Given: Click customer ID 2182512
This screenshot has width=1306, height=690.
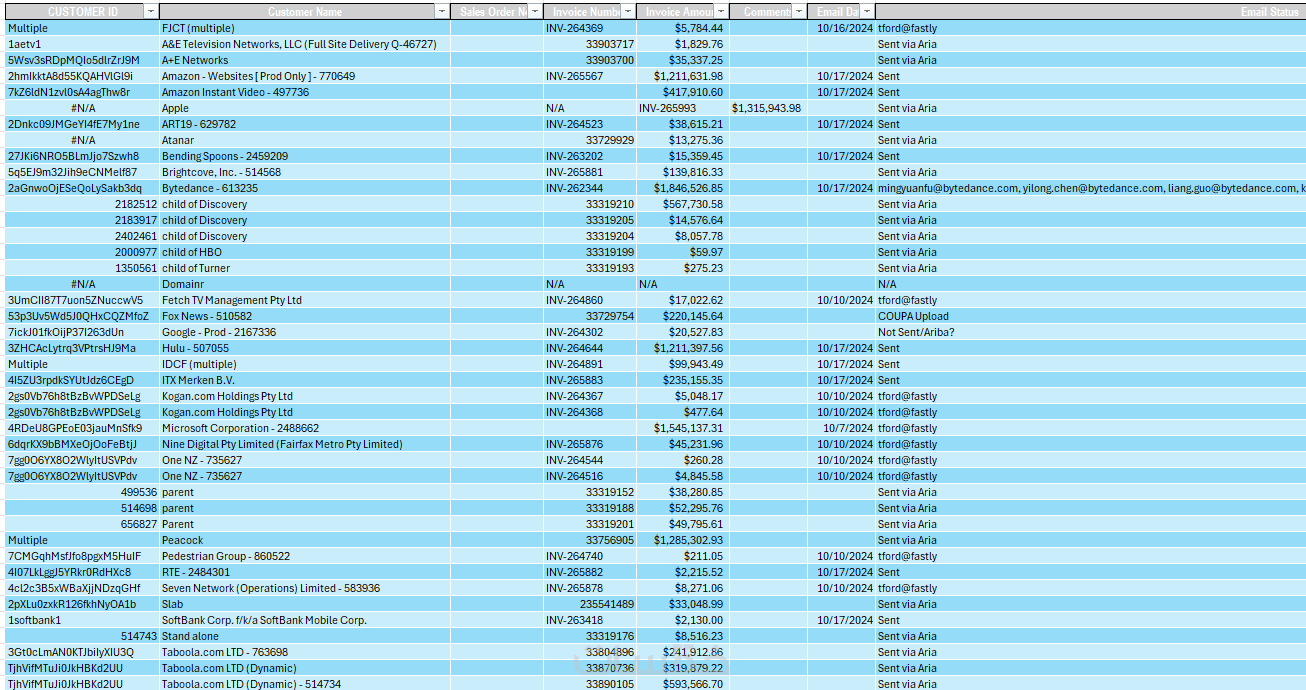Looking at the screenshot, I should [82, 204].
